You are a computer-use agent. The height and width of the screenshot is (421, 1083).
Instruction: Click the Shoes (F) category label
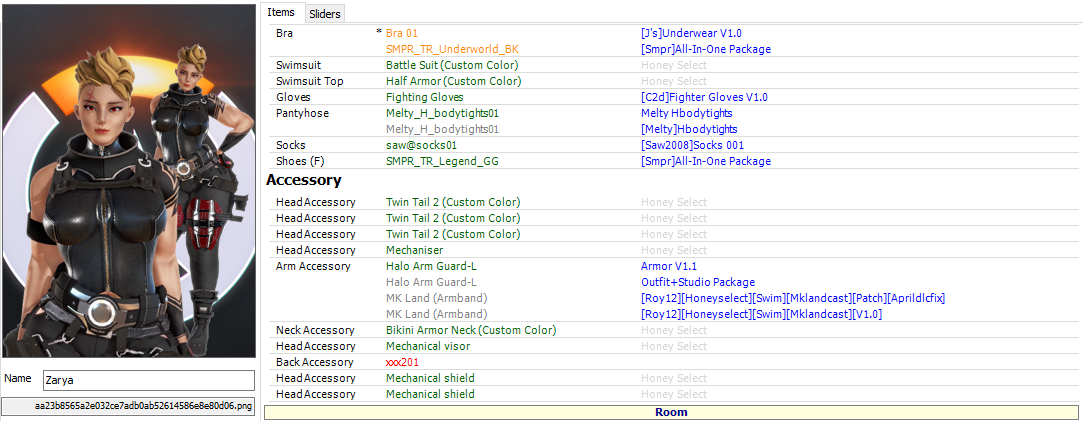[x=300, y=161]
